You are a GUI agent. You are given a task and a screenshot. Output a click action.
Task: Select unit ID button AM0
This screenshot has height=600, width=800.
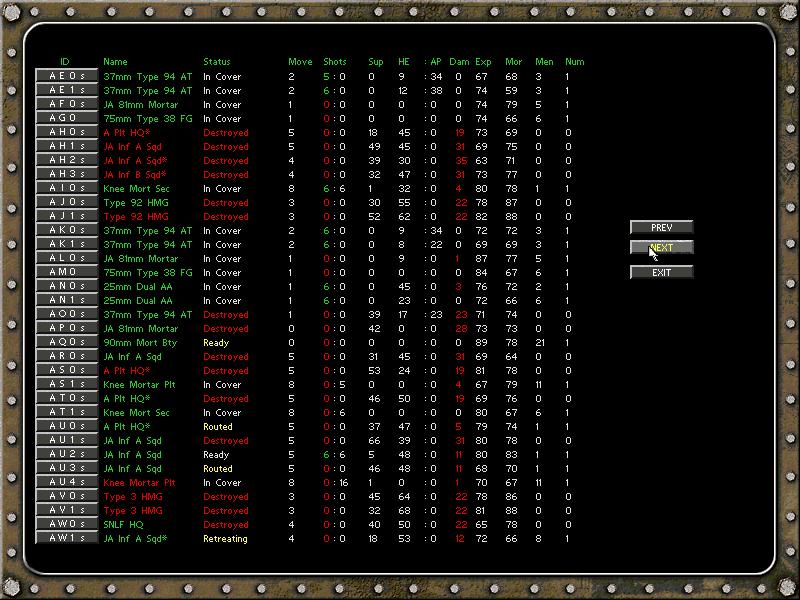pyautogui.click(x=66, y=272)
